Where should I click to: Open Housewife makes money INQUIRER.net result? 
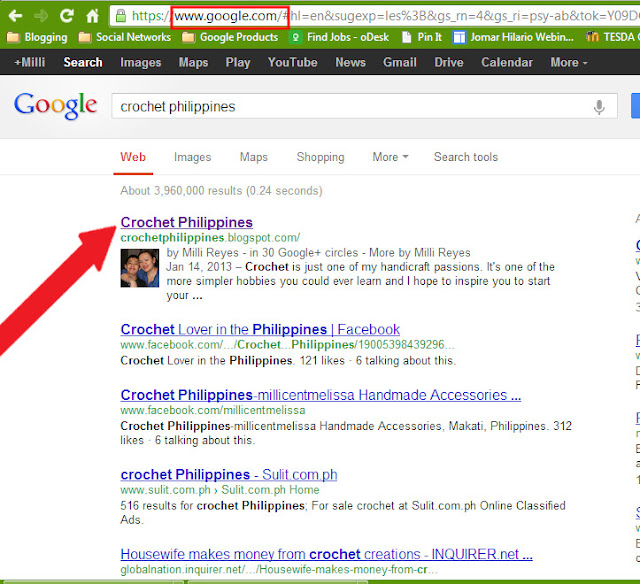coord(327,554)
